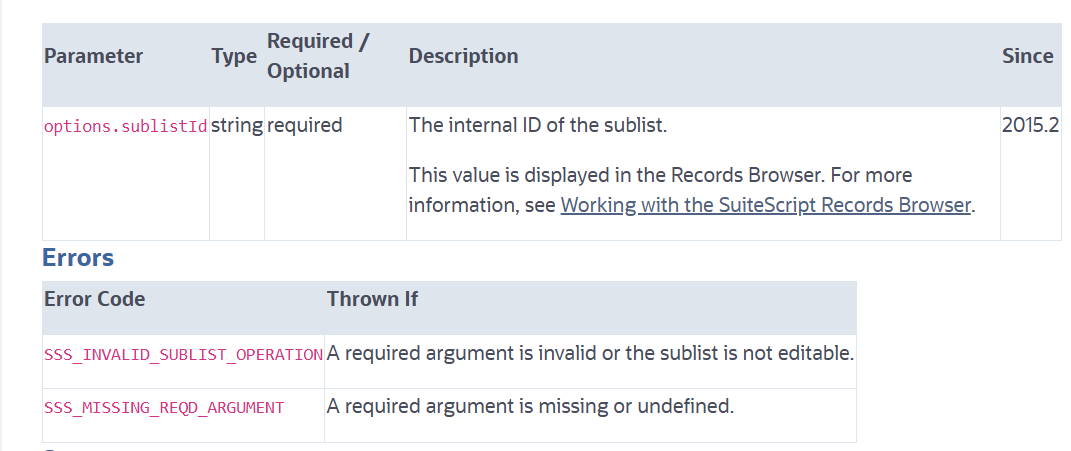Click the Since column header

point(1027,56)
